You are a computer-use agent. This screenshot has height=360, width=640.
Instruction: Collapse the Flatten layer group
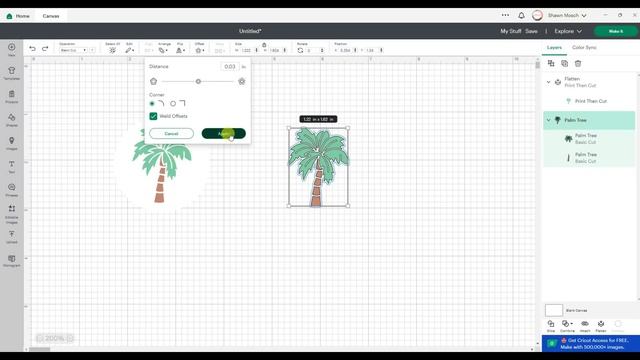pyautogui.click(x=549, y=82)
